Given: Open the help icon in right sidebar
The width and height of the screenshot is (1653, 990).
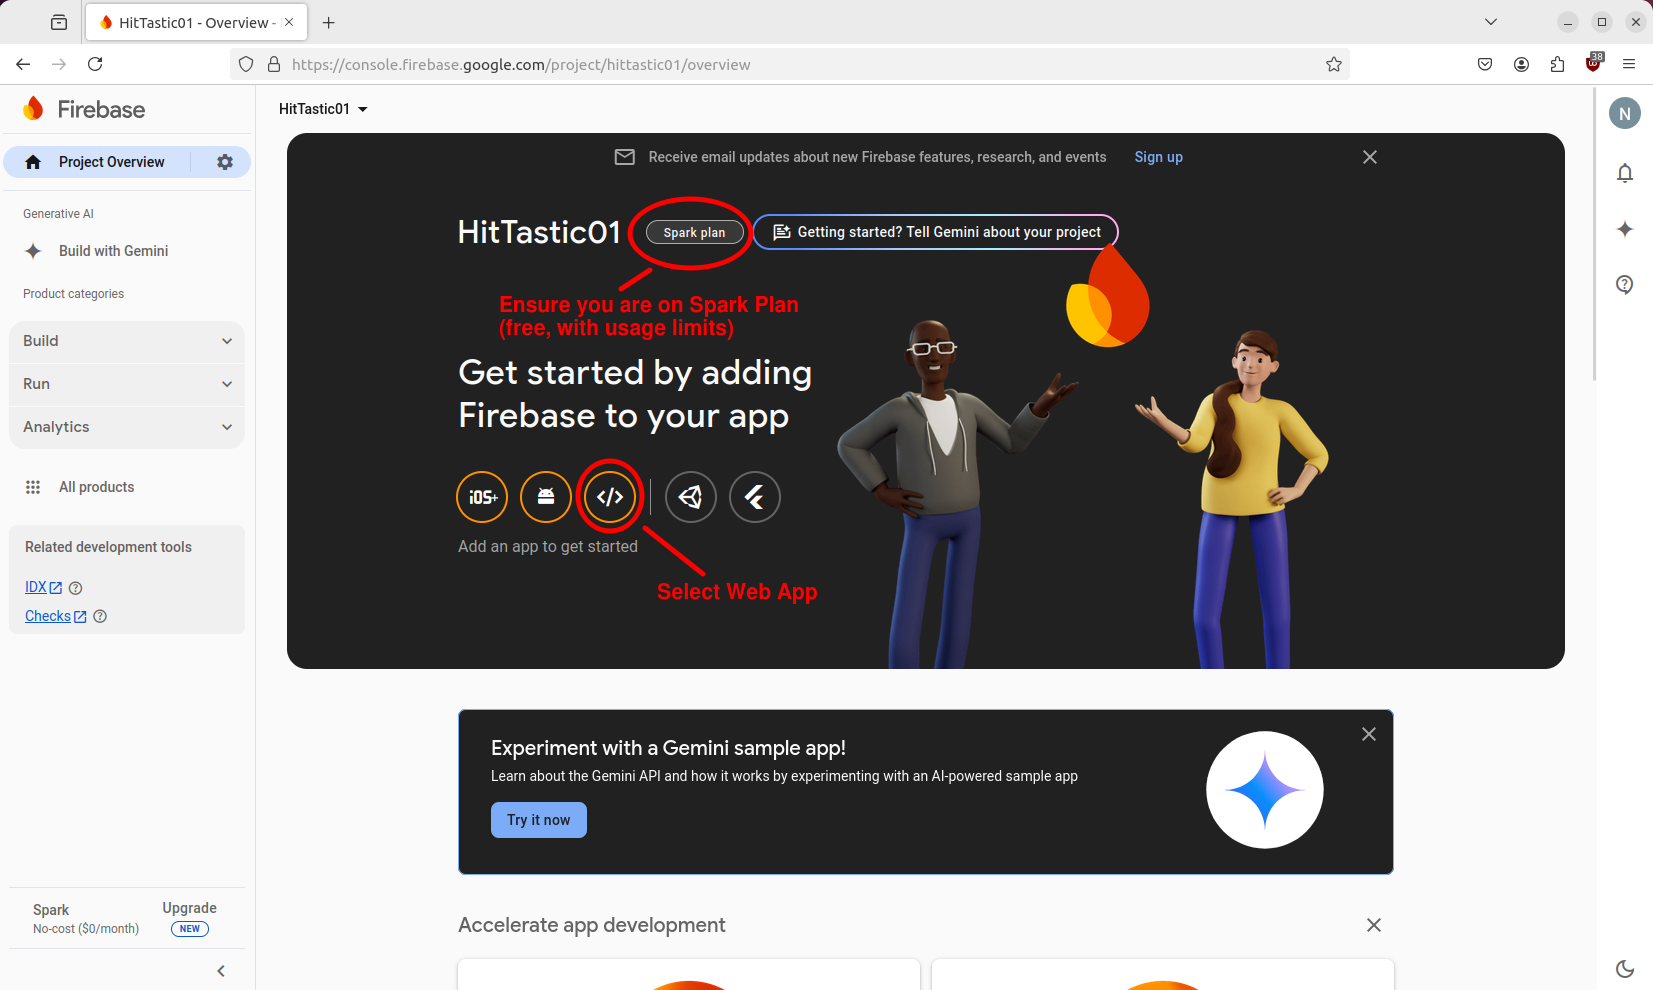Looking at the screenshot, I should (x=1625, y=284).
